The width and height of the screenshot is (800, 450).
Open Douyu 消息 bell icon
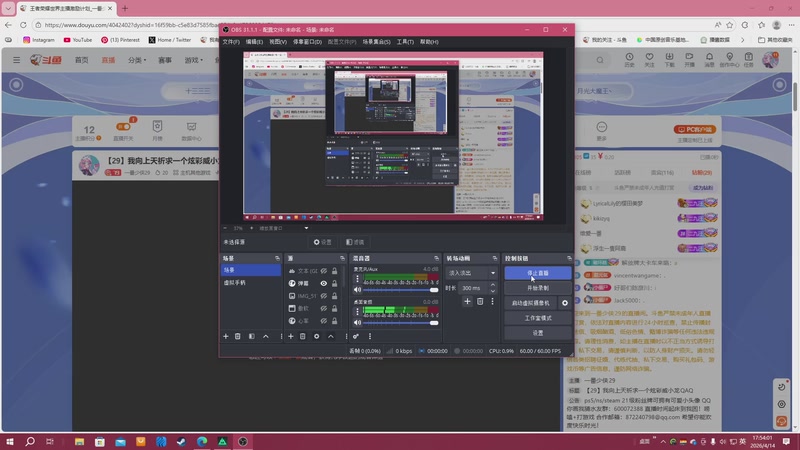coord(709,59)
